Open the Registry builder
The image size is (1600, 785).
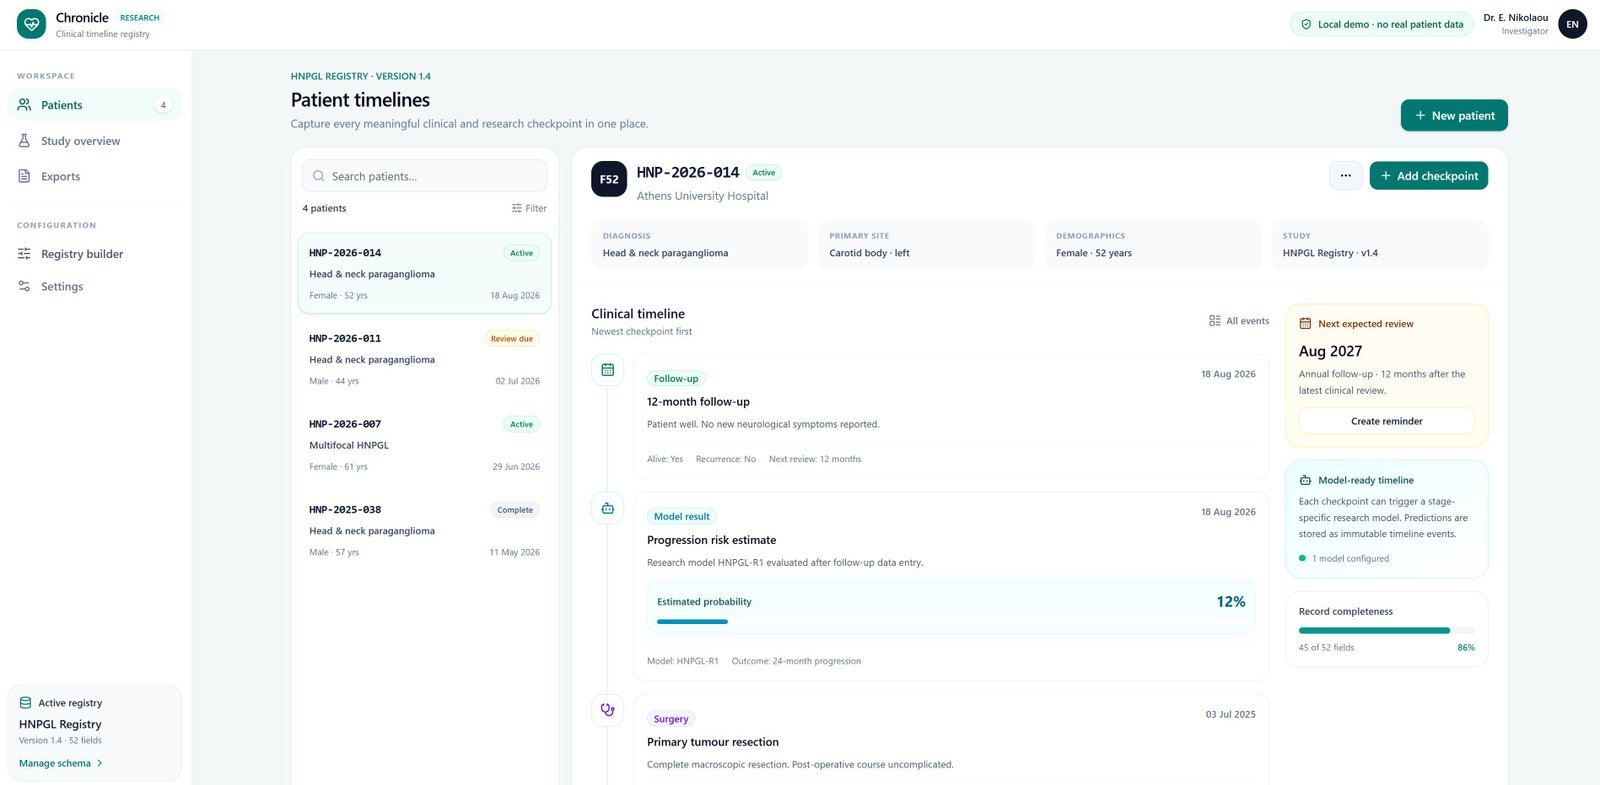[95, 254]
